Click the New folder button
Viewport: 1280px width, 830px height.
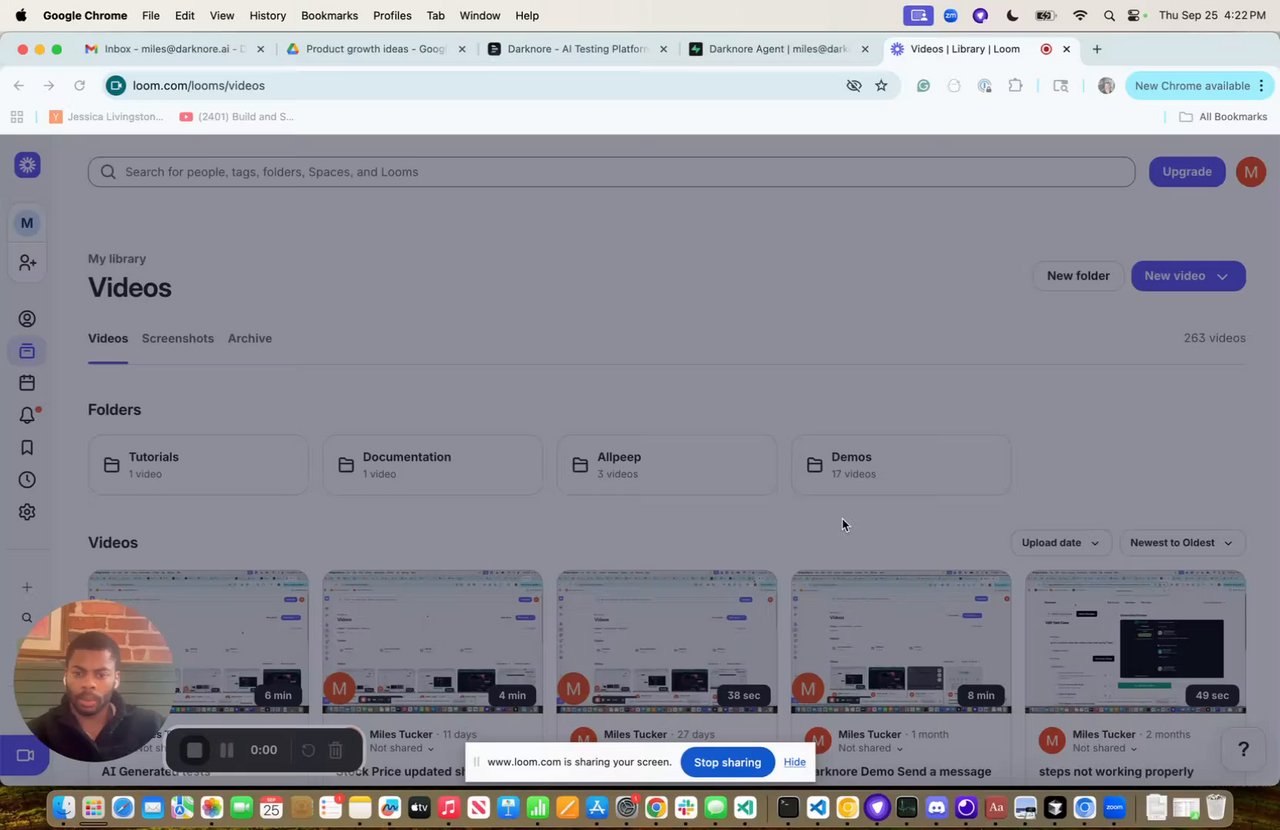(1078, 276)
